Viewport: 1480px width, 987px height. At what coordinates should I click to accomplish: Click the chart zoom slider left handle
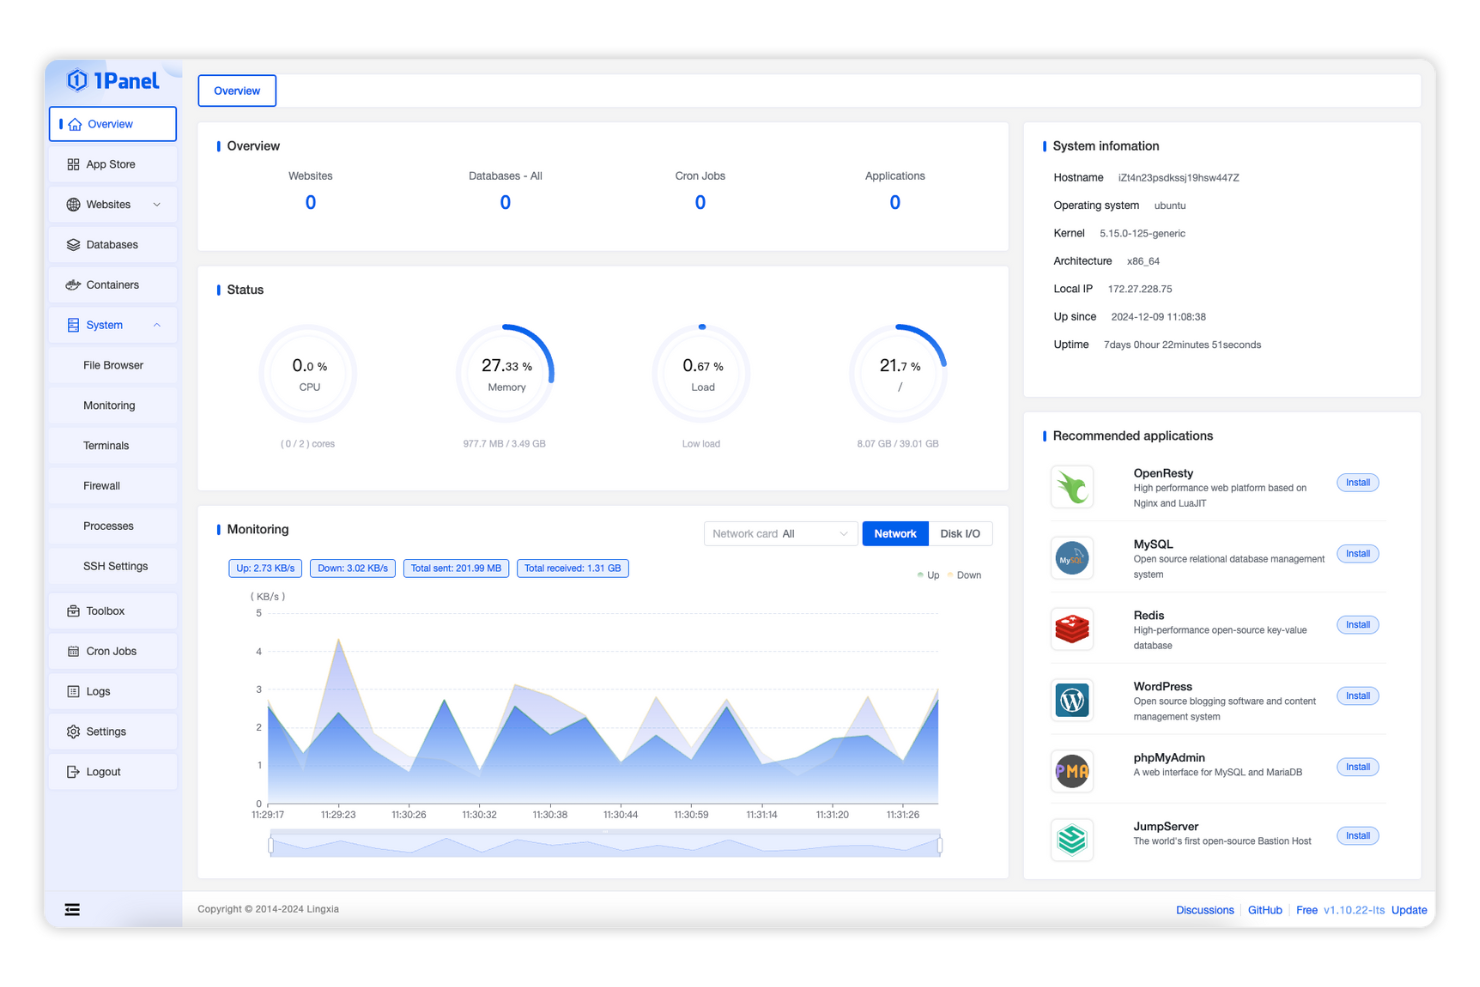pos(271,846)
